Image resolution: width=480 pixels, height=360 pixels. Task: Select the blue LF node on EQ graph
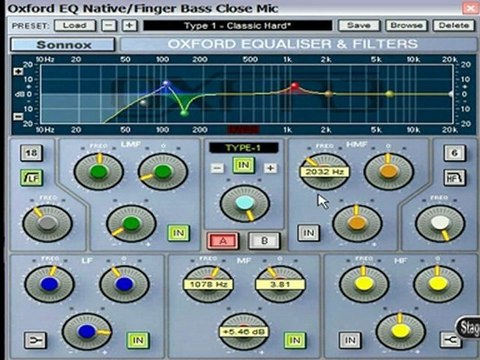tap(166, 84)
